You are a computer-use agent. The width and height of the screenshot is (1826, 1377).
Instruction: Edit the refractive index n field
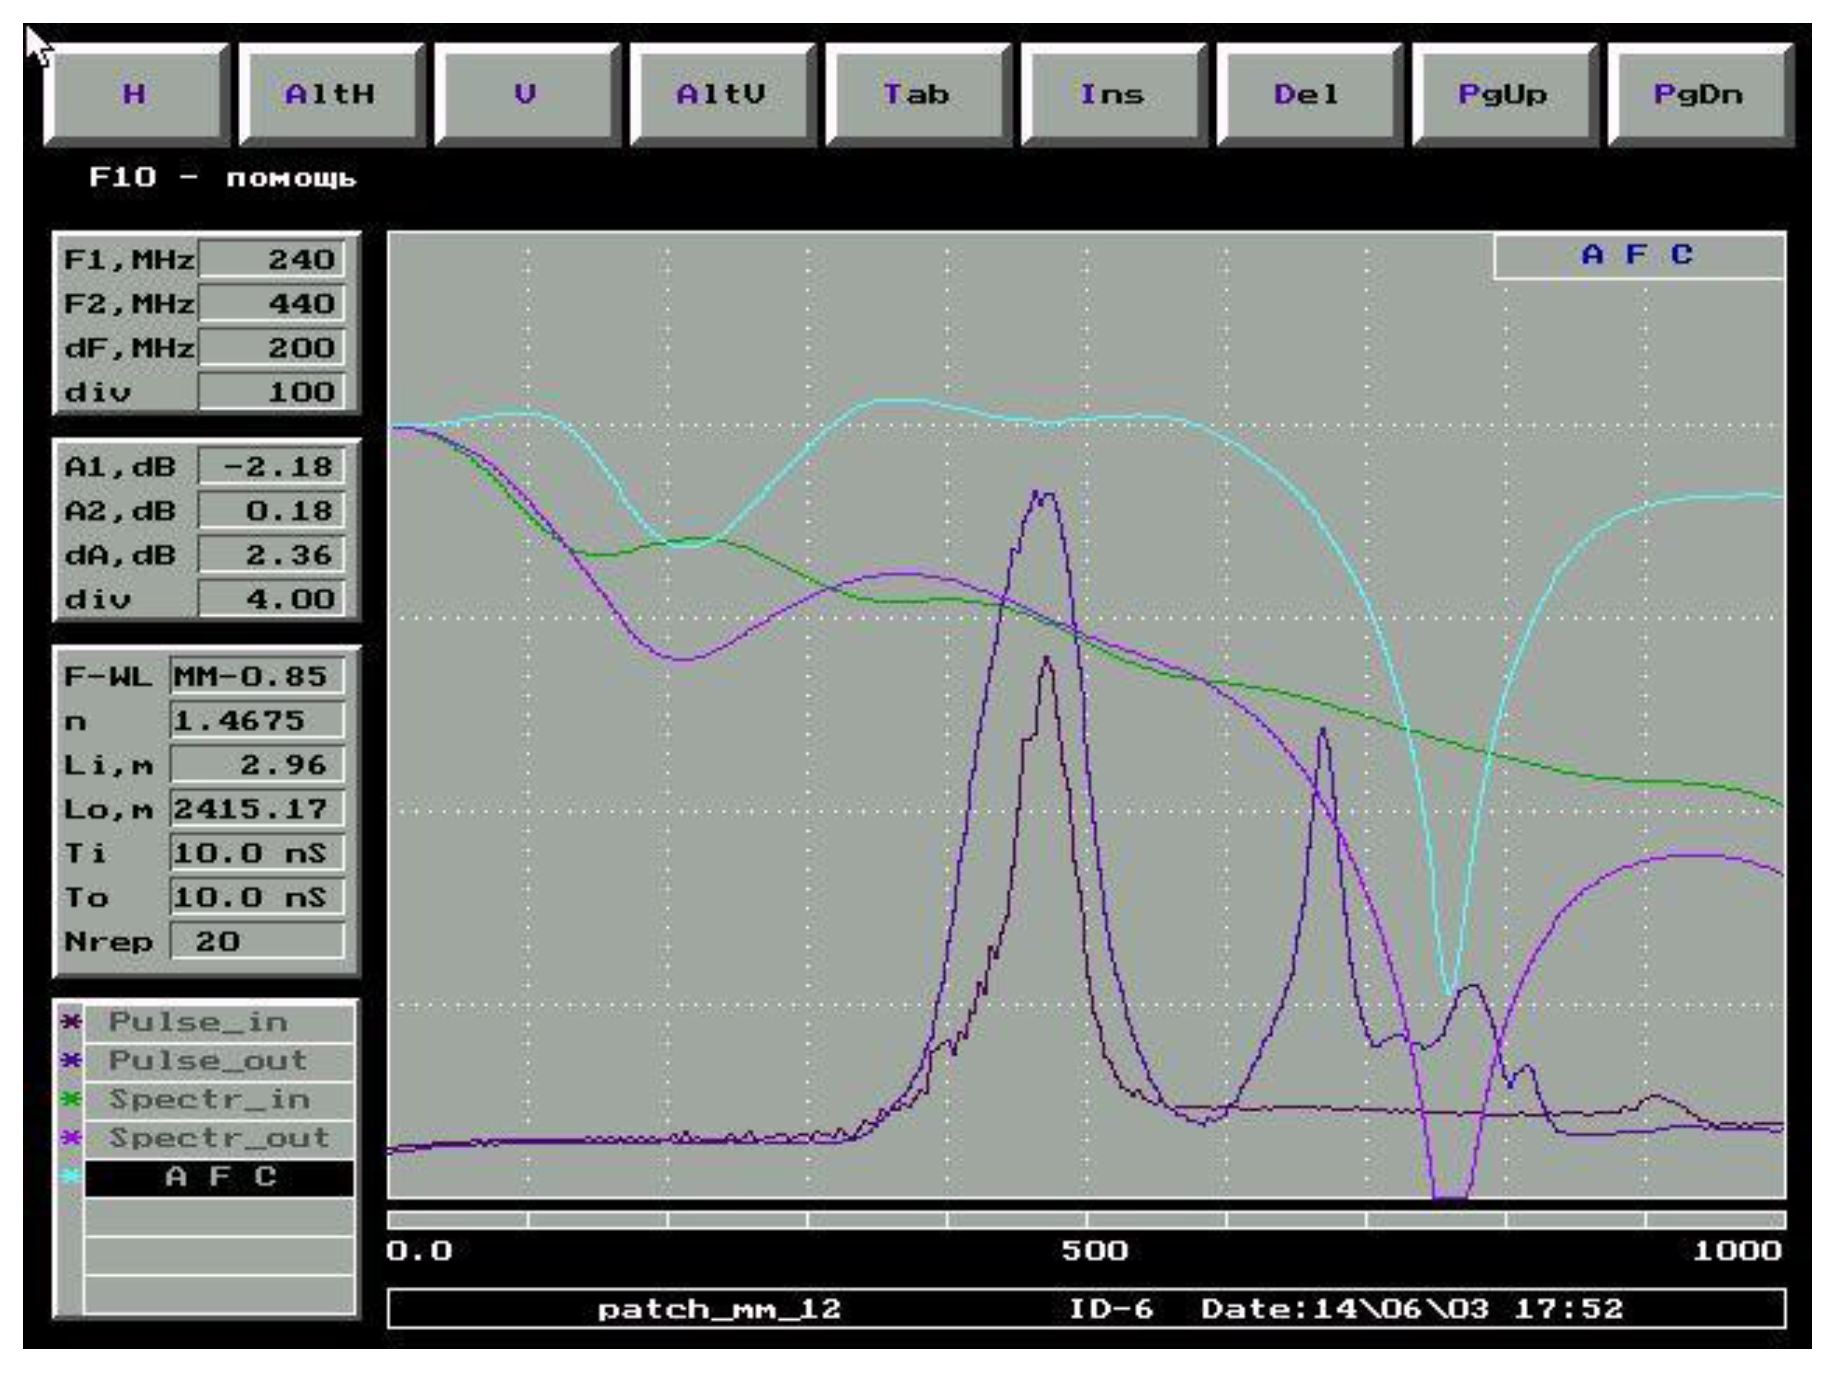[257, 721]
